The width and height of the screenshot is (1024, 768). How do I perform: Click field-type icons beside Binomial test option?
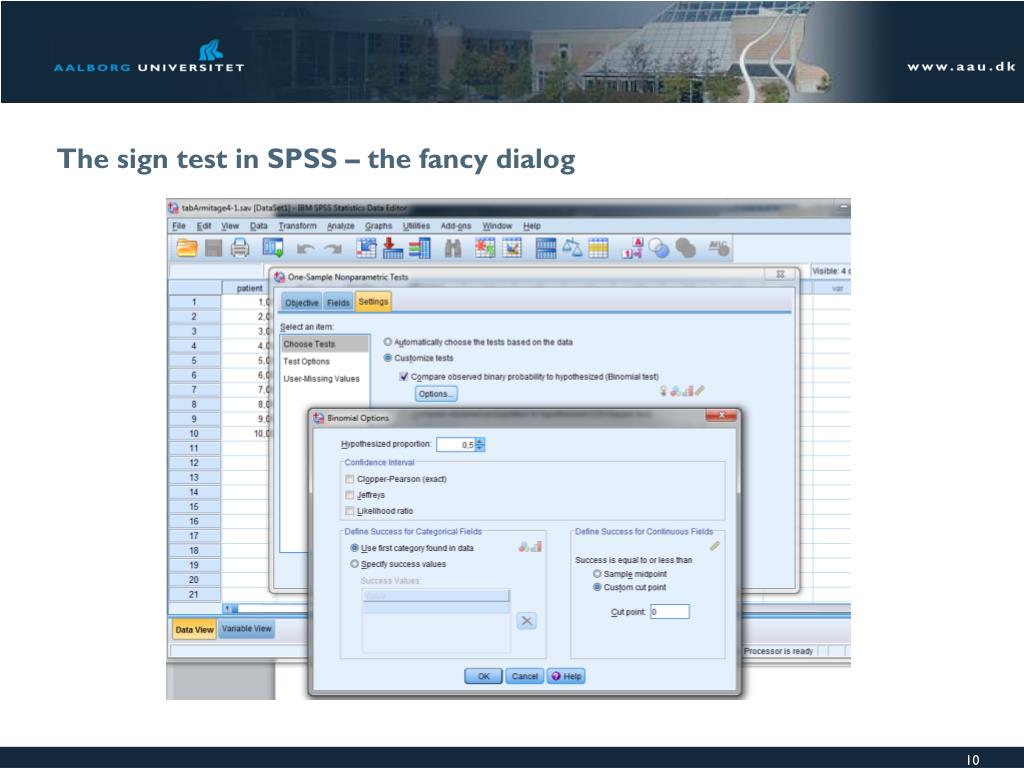[682, 391]
